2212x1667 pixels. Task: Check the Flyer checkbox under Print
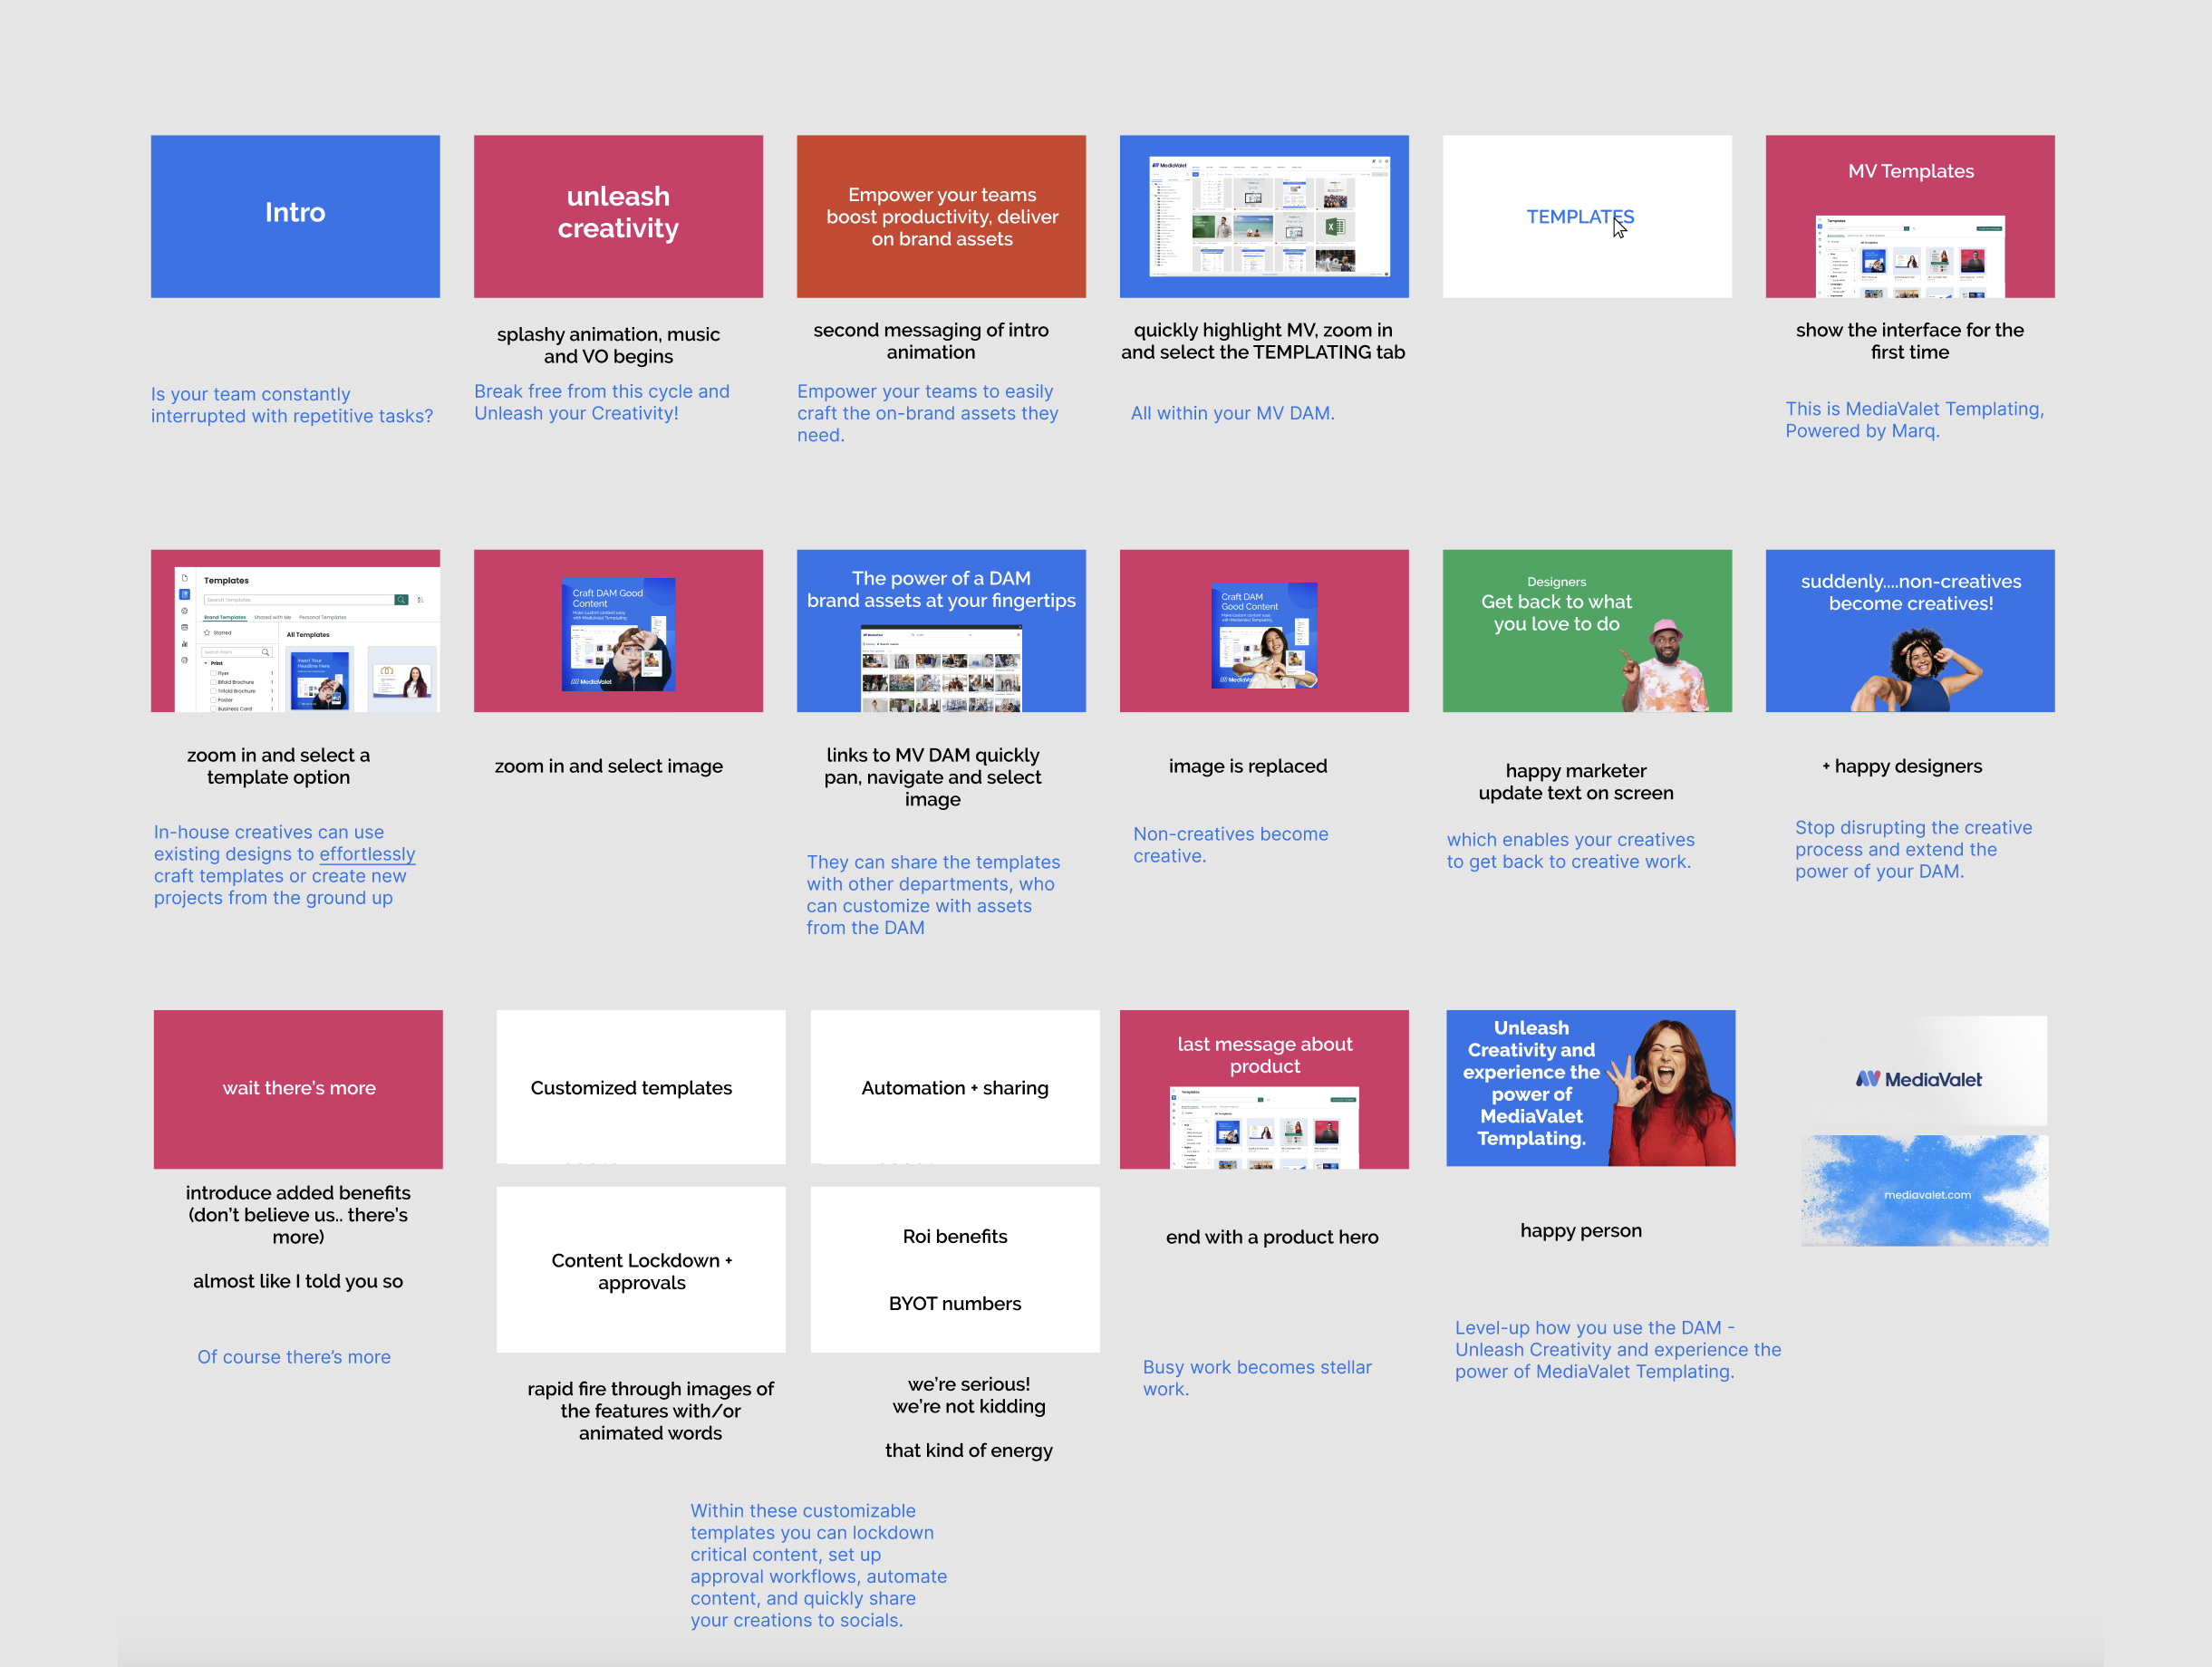click(214, 674)
